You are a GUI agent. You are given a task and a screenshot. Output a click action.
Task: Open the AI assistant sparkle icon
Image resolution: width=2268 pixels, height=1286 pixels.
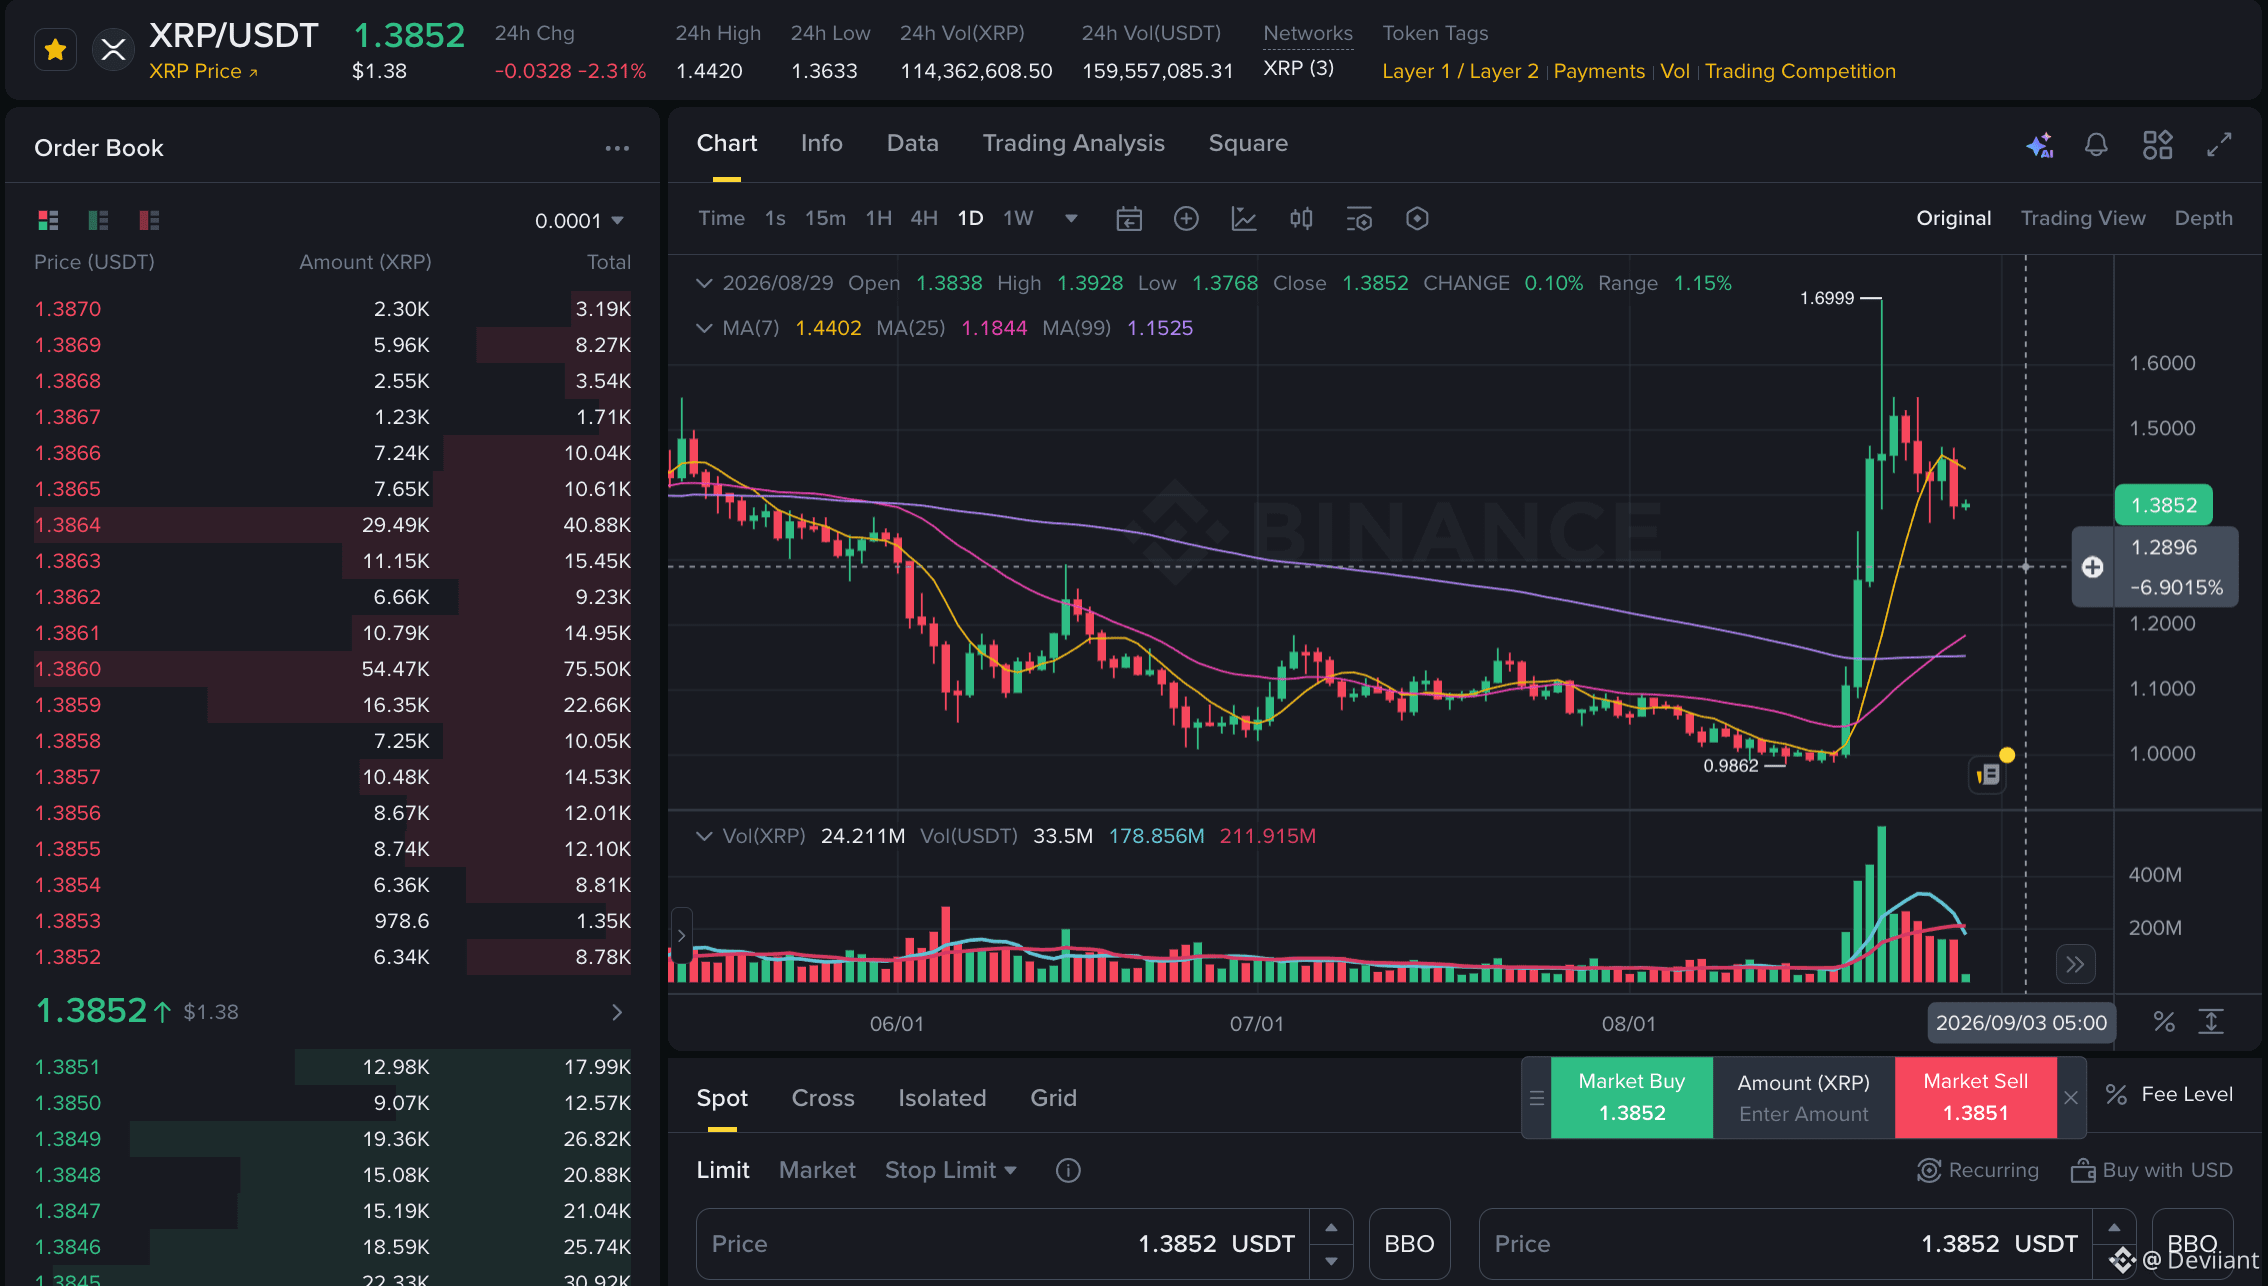coord(2040,145)
